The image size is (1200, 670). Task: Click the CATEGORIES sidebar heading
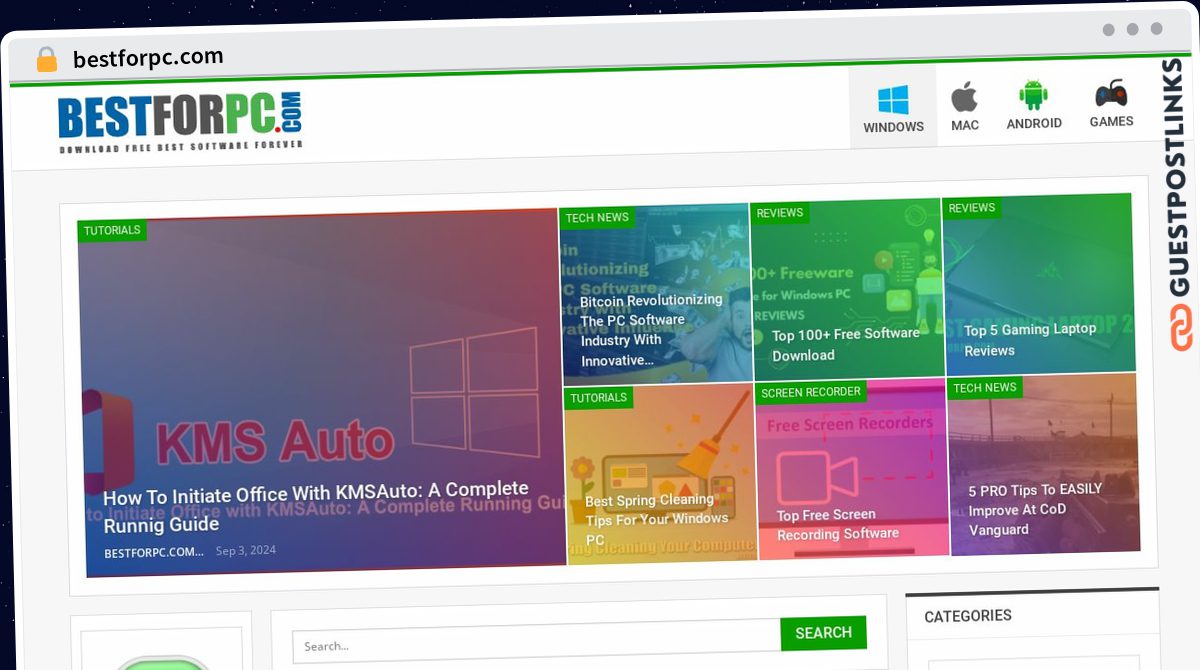pos(968,617)
